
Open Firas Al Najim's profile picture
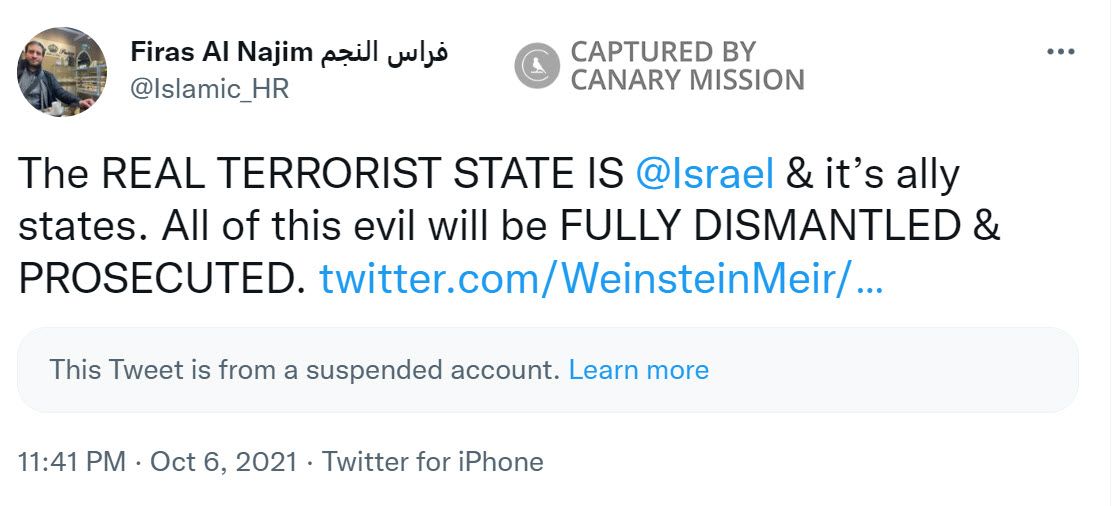tap(62, 72)
